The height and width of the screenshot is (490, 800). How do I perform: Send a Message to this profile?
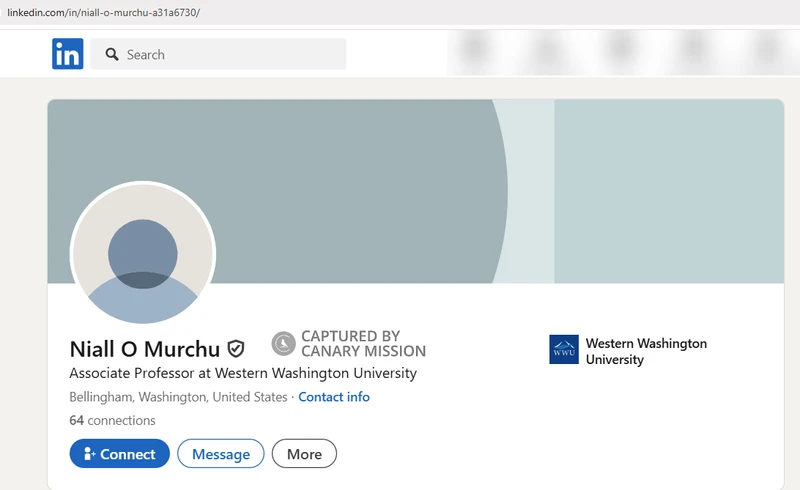(x=221, y=453)
